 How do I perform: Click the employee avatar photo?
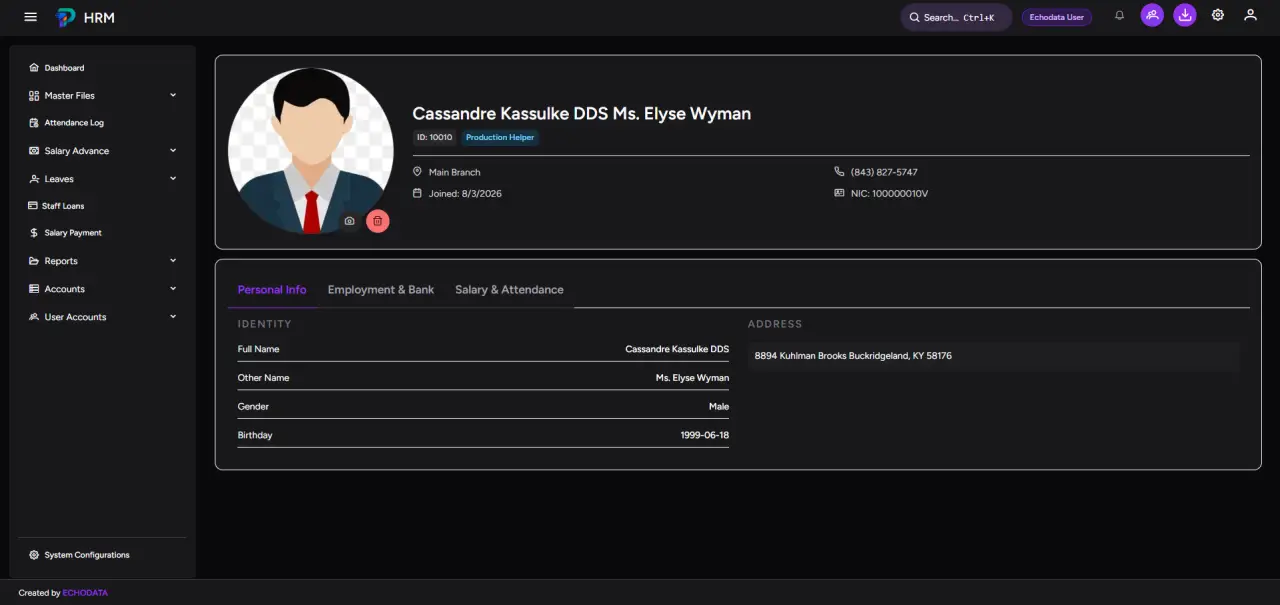tap(311, 151)
